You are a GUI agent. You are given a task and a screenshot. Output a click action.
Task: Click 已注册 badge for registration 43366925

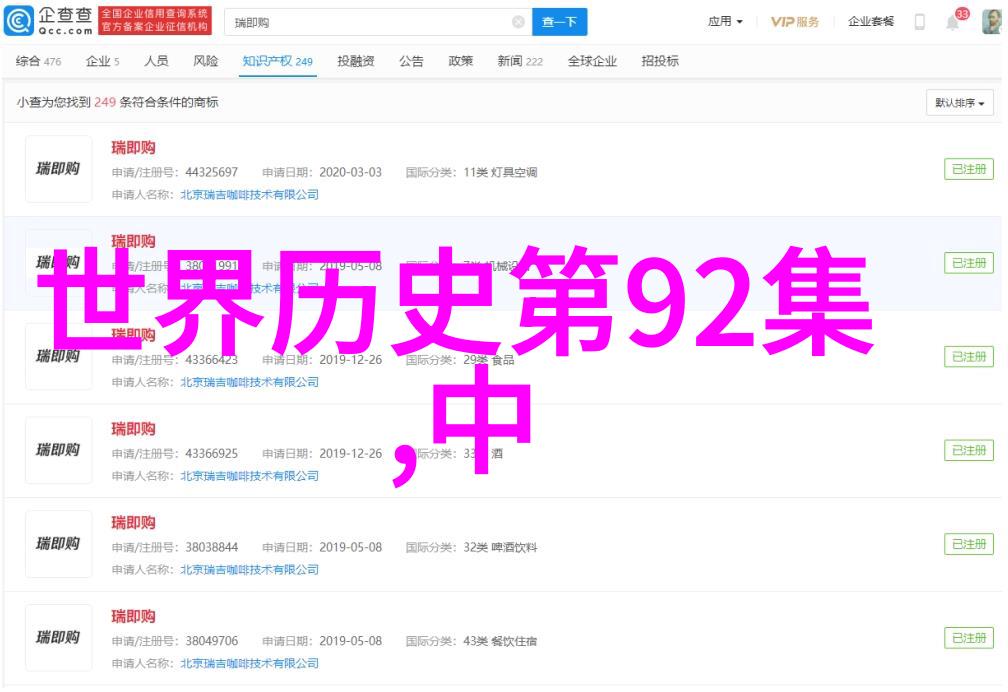pos(969,450)
